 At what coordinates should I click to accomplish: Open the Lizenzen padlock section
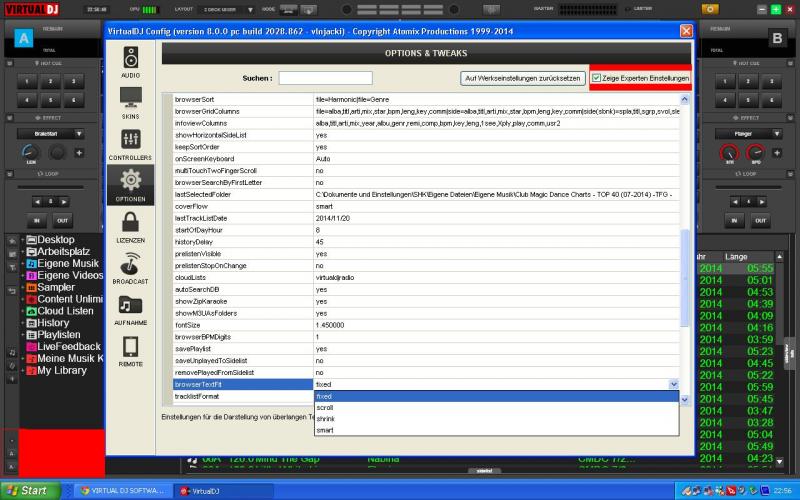130,226
